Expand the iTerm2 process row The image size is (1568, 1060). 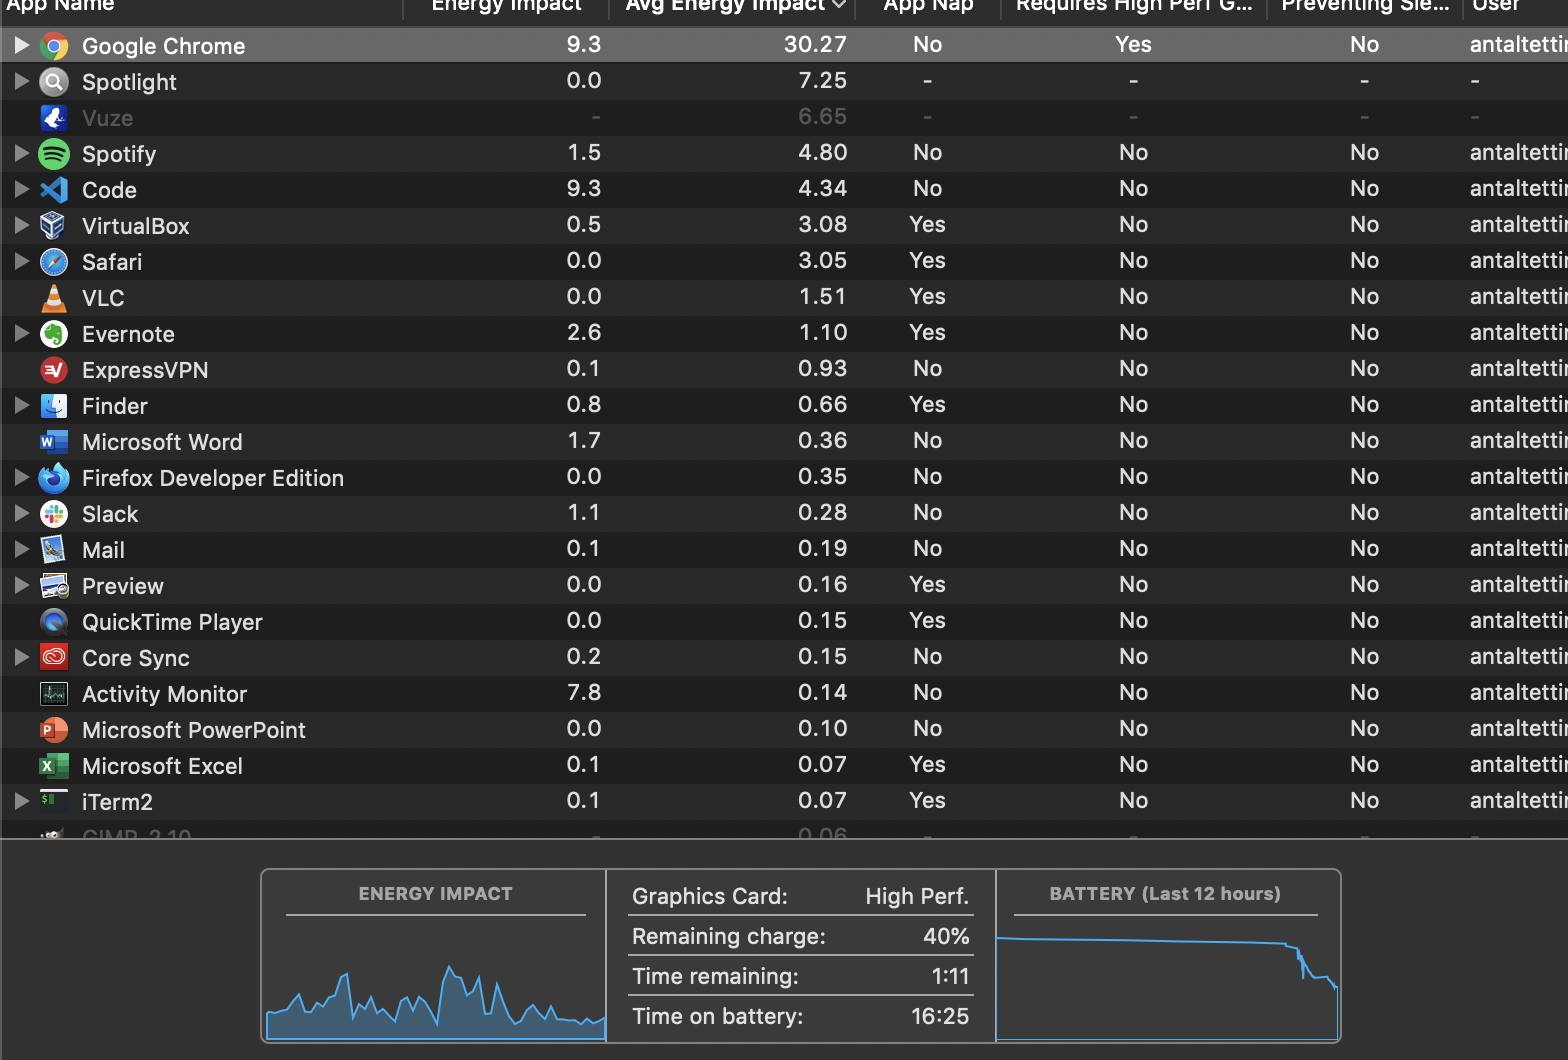21,801
